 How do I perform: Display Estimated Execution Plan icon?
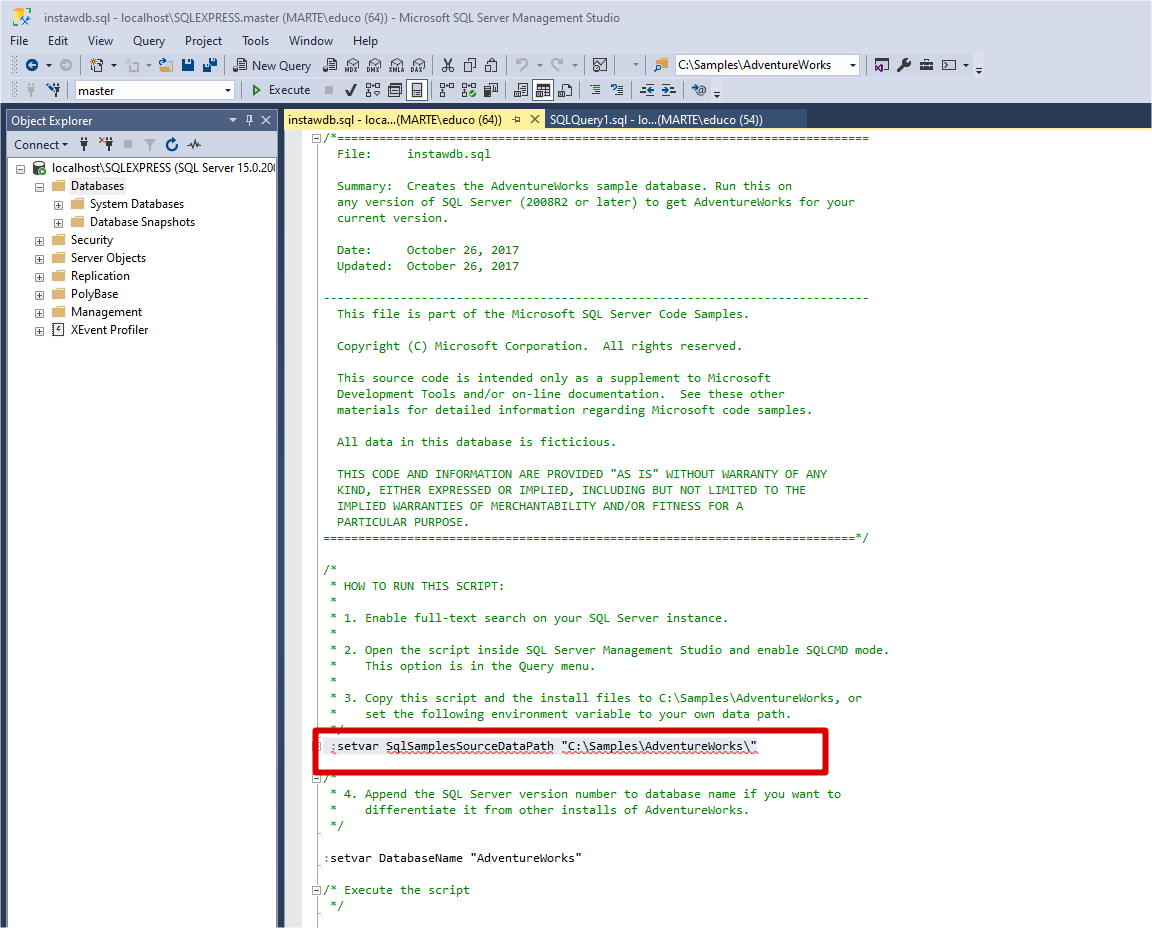click(373, 90)
